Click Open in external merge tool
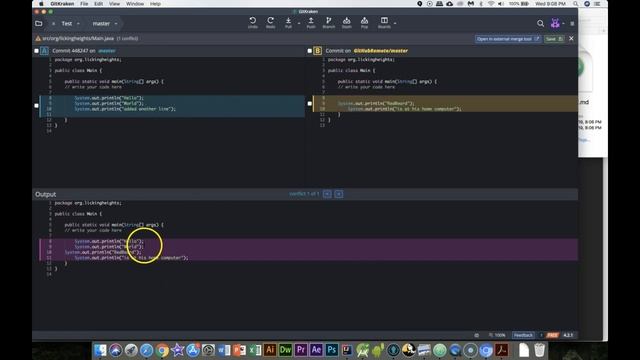 pos(507,39)
